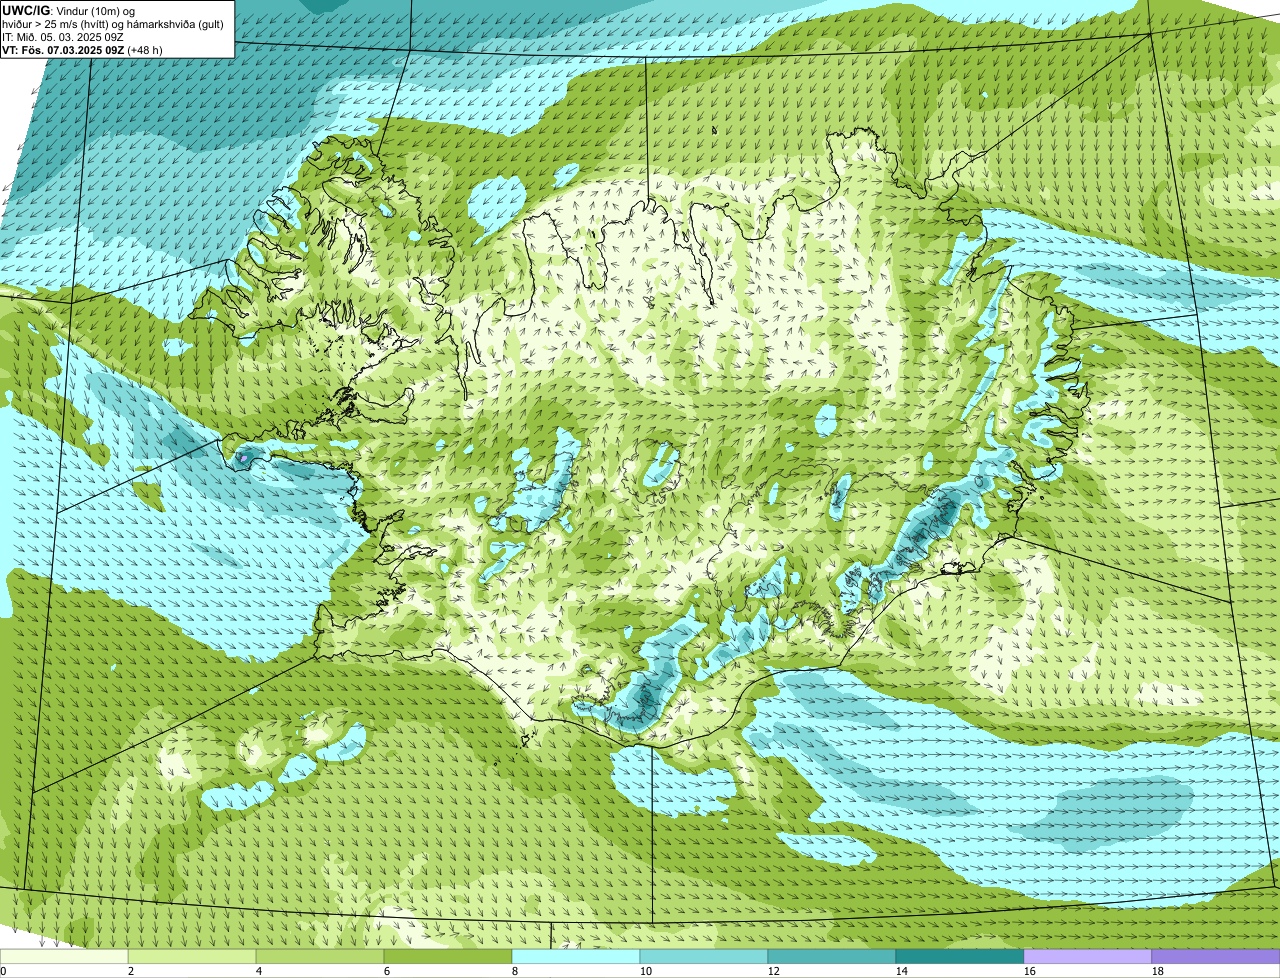The height and width of the screenshot is (978, 1280).
Task: Click the '6' tick label on the color scale
Action: (x=387, y=971)
